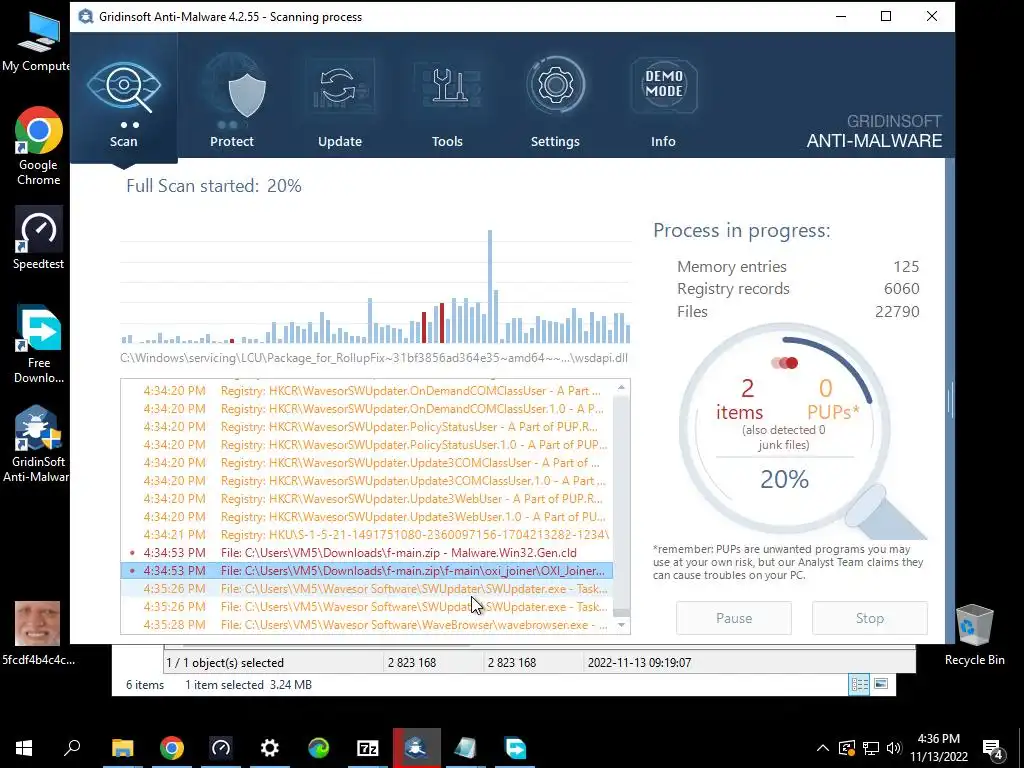Screen dimensions: 1024x768
Task: Open taskbar Search magnifier
Action: coord(72,748)
